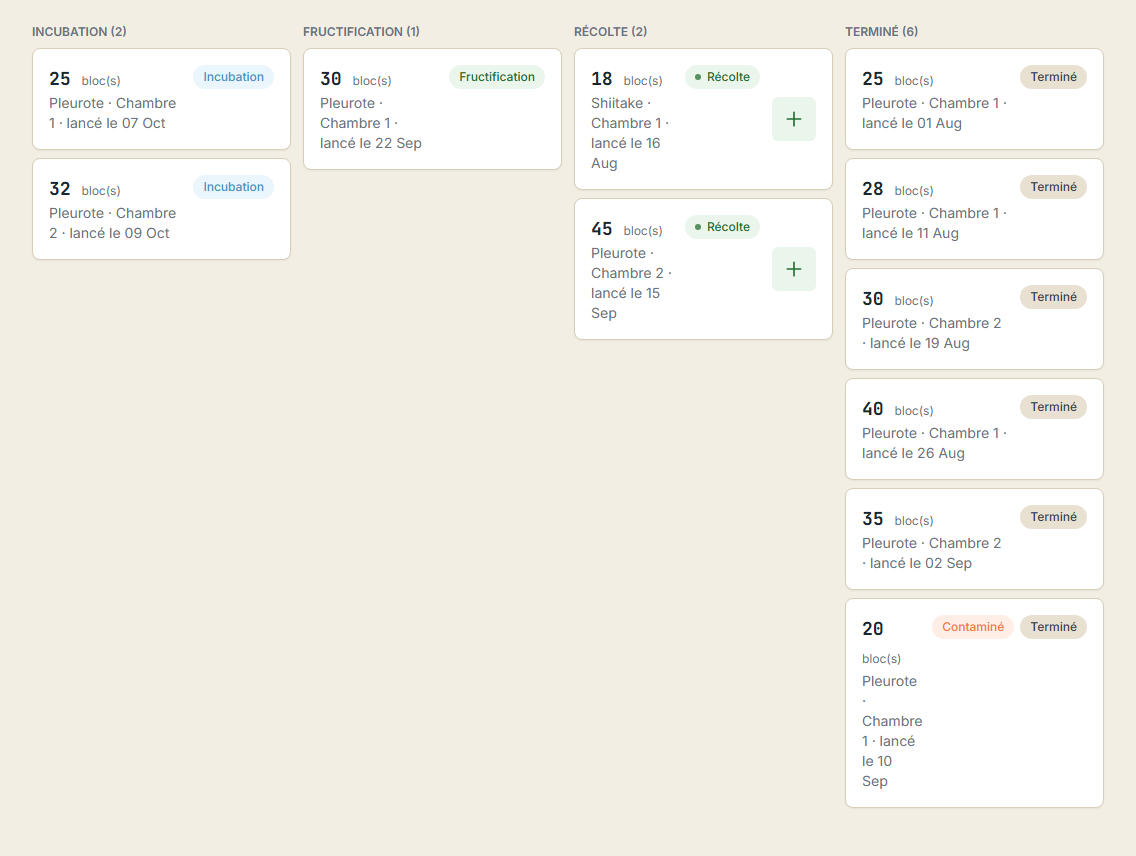This screenshot has height=856, width=1136.
Task: Click the bloc count '40' in Terminé column
Action: (872, 409)
